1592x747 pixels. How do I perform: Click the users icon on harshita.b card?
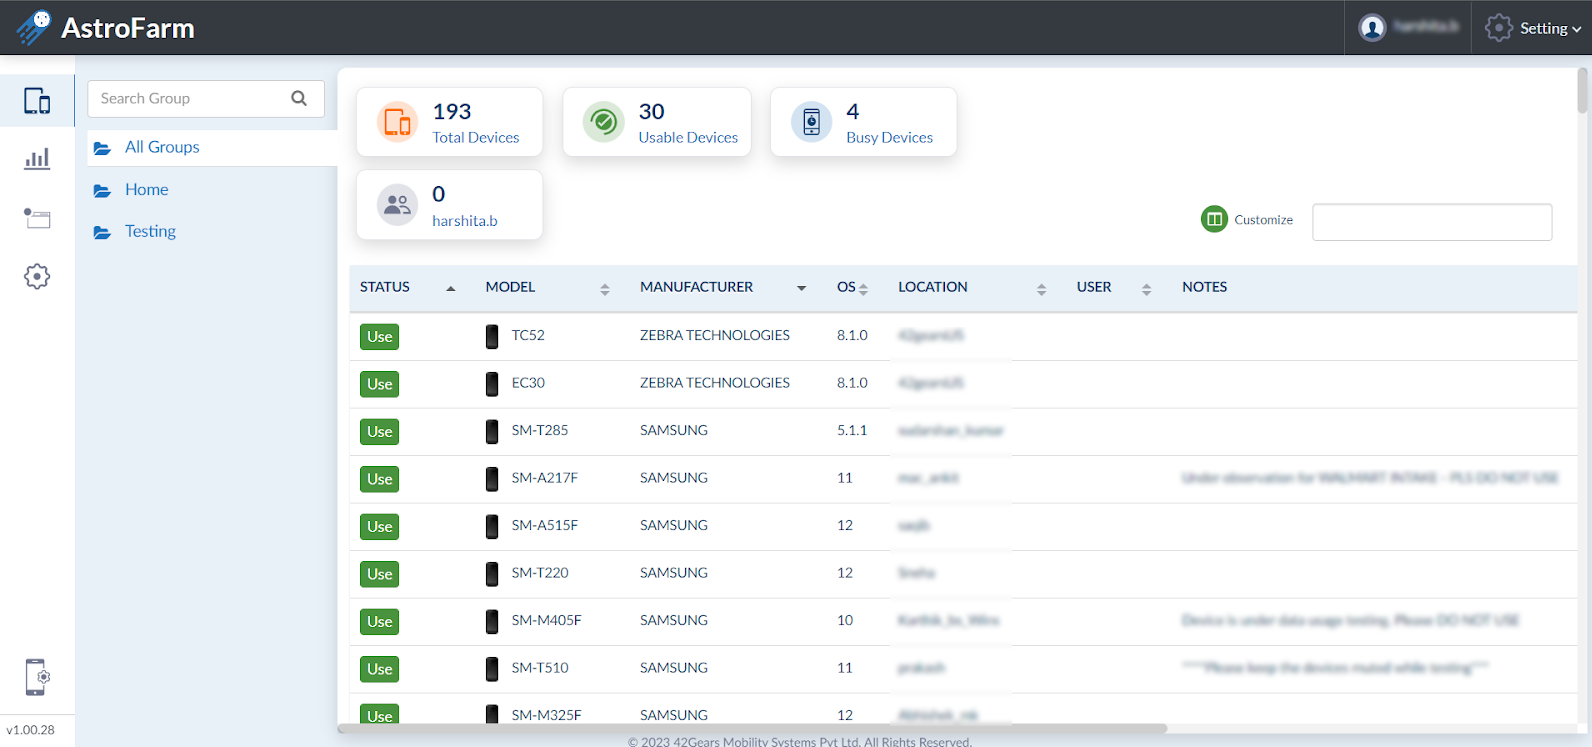397,205
